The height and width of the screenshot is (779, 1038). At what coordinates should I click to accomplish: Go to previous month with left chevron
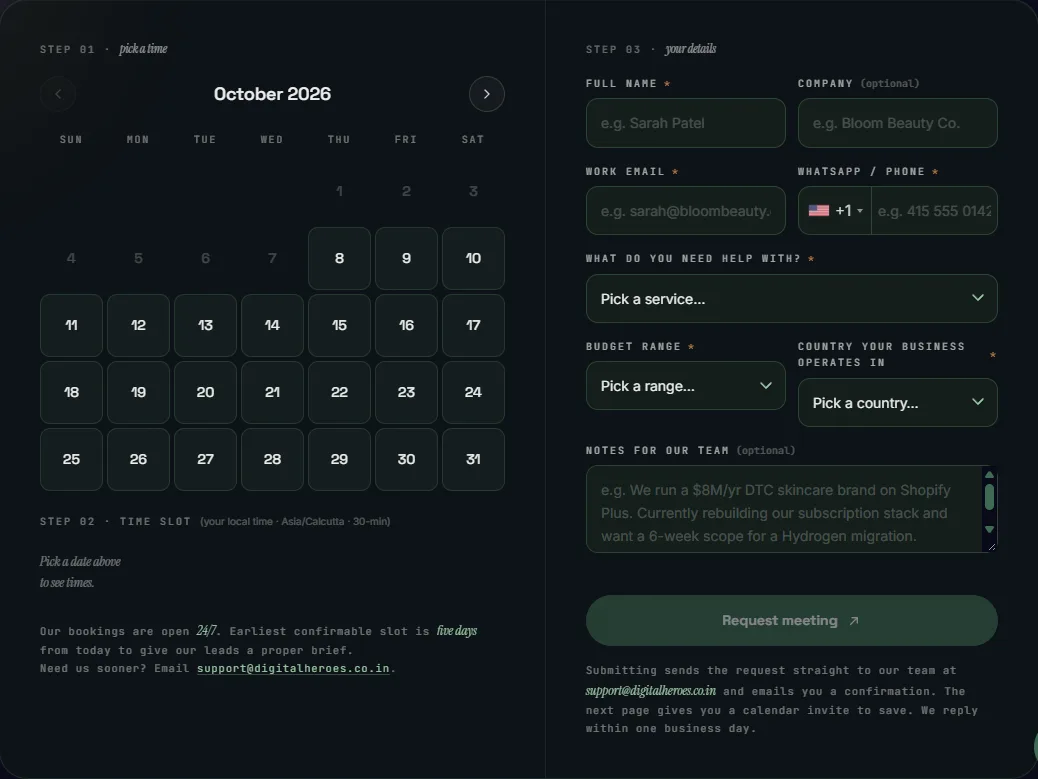58,94
